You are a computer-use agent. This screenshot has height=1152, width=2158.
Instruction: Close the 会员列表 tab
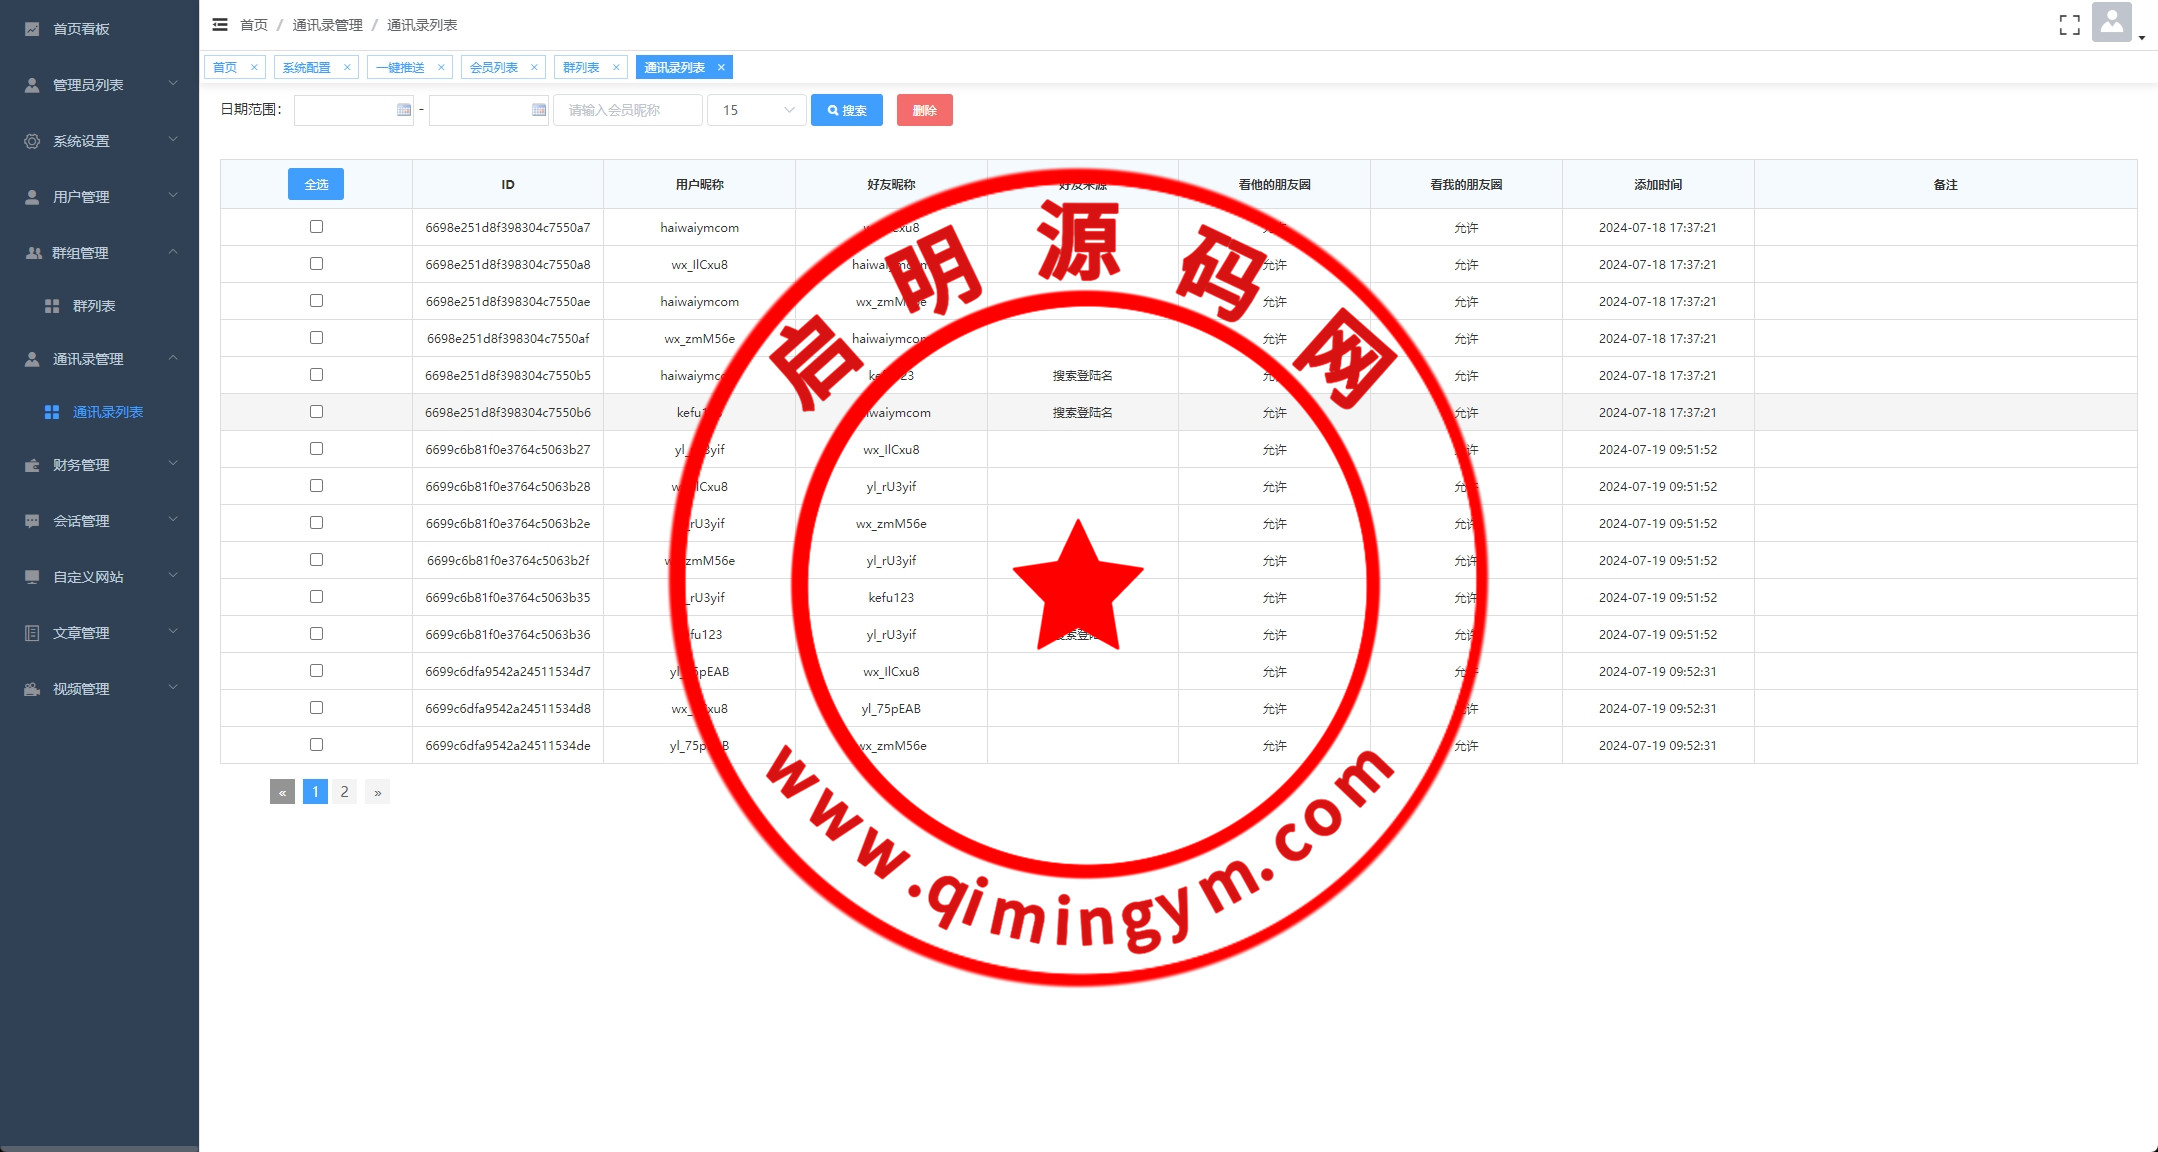click(x=534, y=68)
